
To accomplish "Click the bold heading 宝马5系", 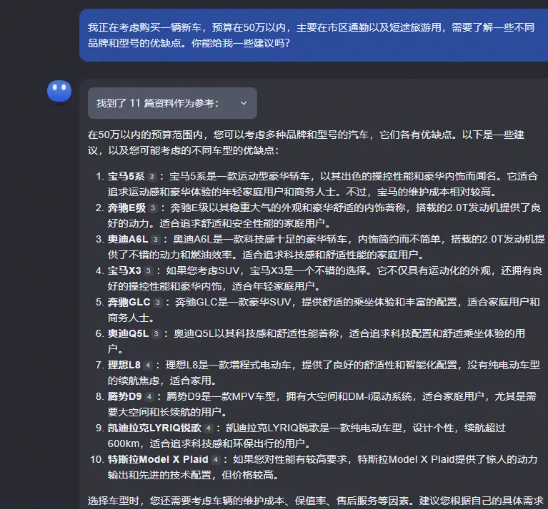I will coord(126,176).
